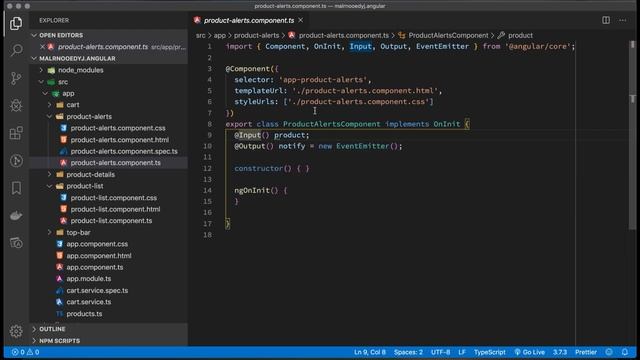Open the Docker view in activity bar
The image size is (640, 360).
[x=16, y=216]
